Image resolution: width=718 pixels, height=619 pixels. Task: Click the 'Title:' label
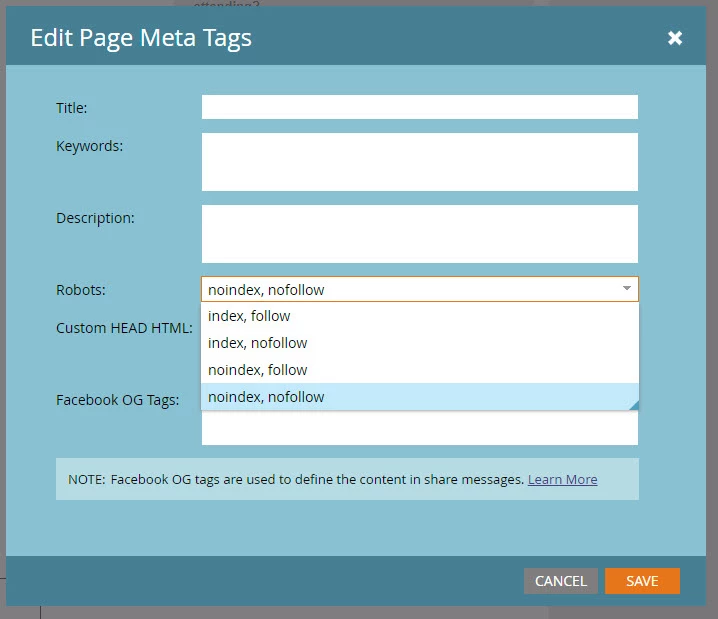71,108
